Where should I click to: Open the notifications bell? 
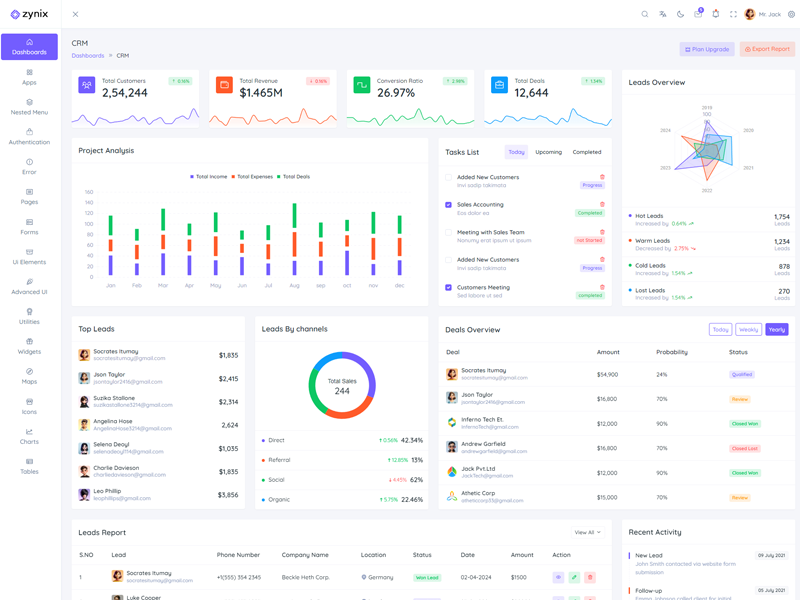click(716, 14)
